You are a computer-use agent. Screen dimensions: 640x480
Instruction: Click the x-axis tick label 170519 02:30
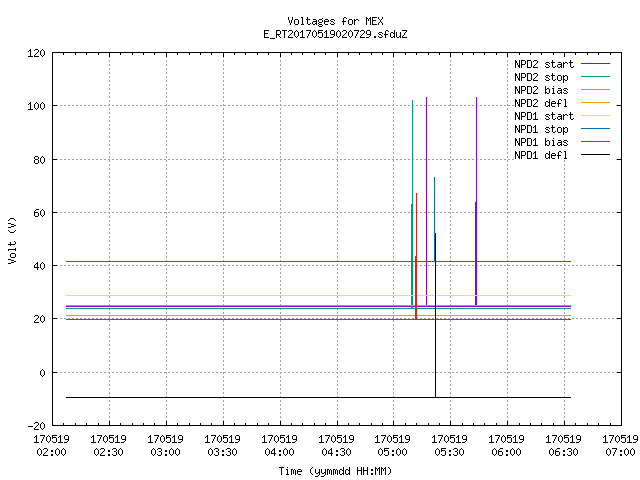[x=108, y=446]
